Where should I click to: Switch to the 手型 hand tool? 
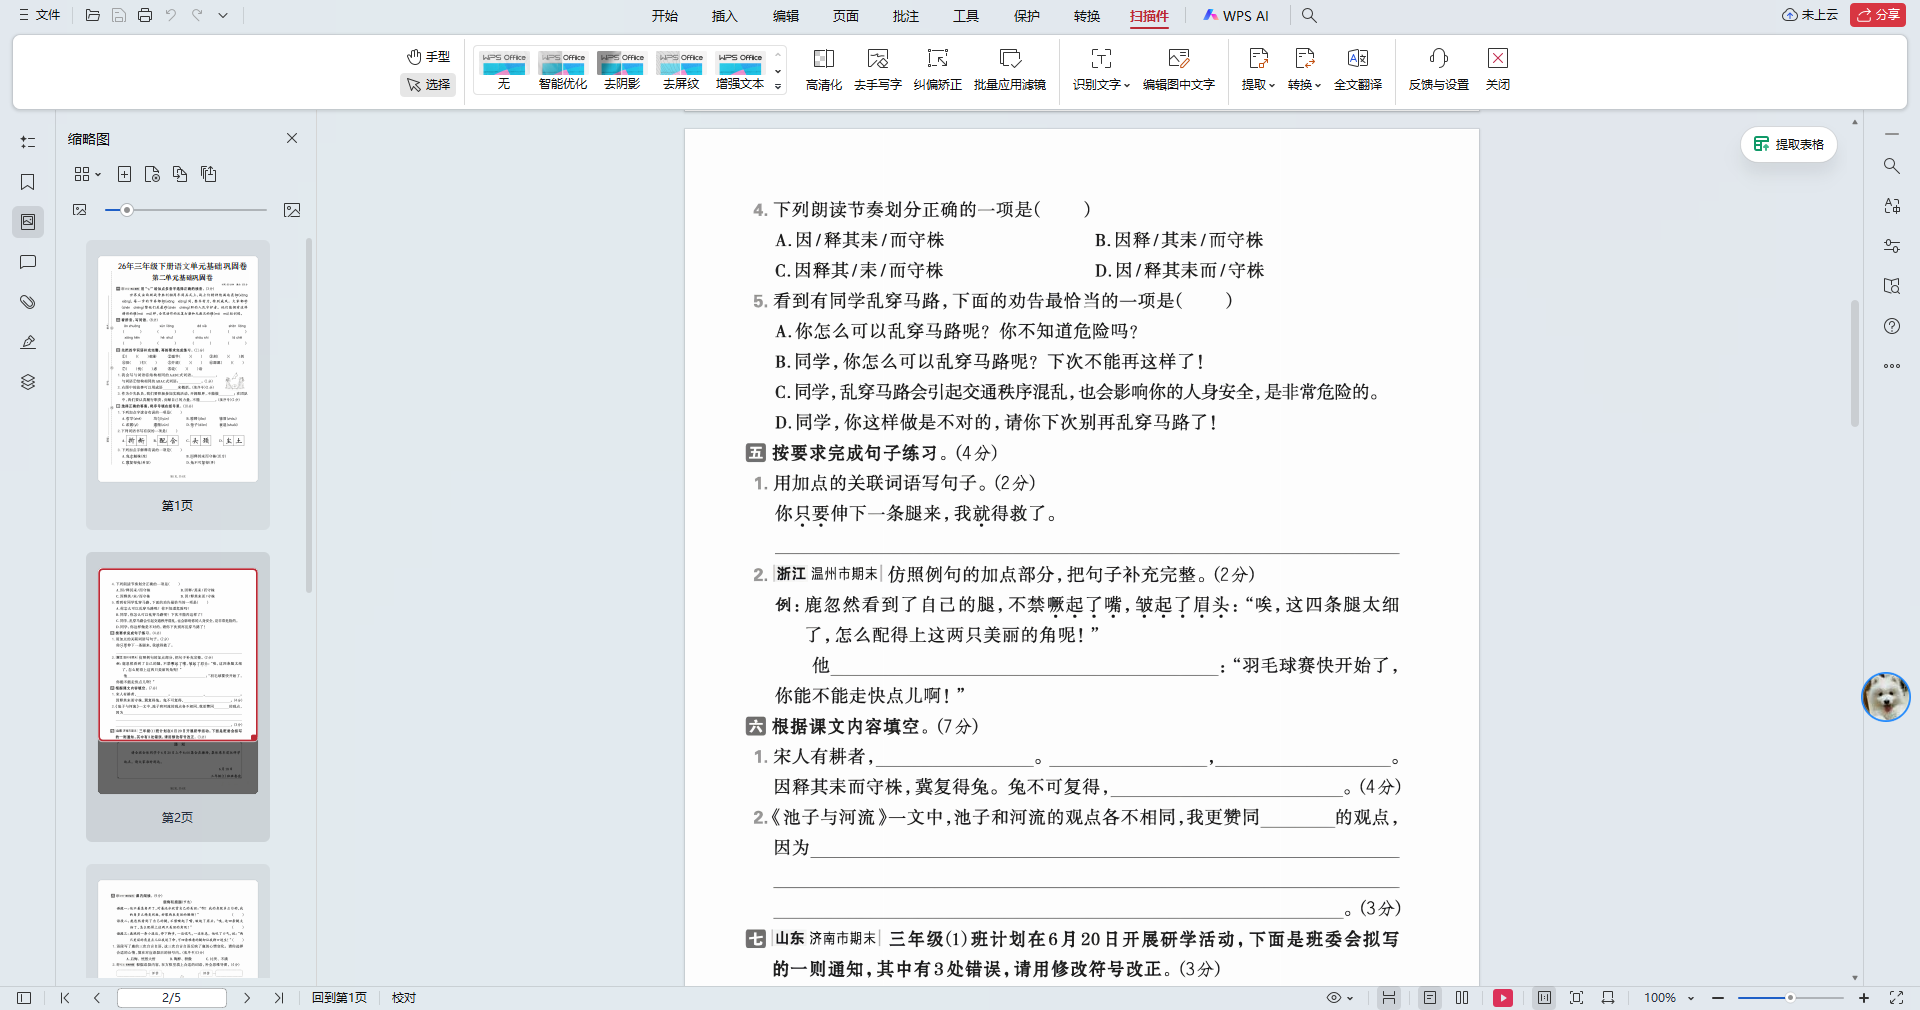428,57
